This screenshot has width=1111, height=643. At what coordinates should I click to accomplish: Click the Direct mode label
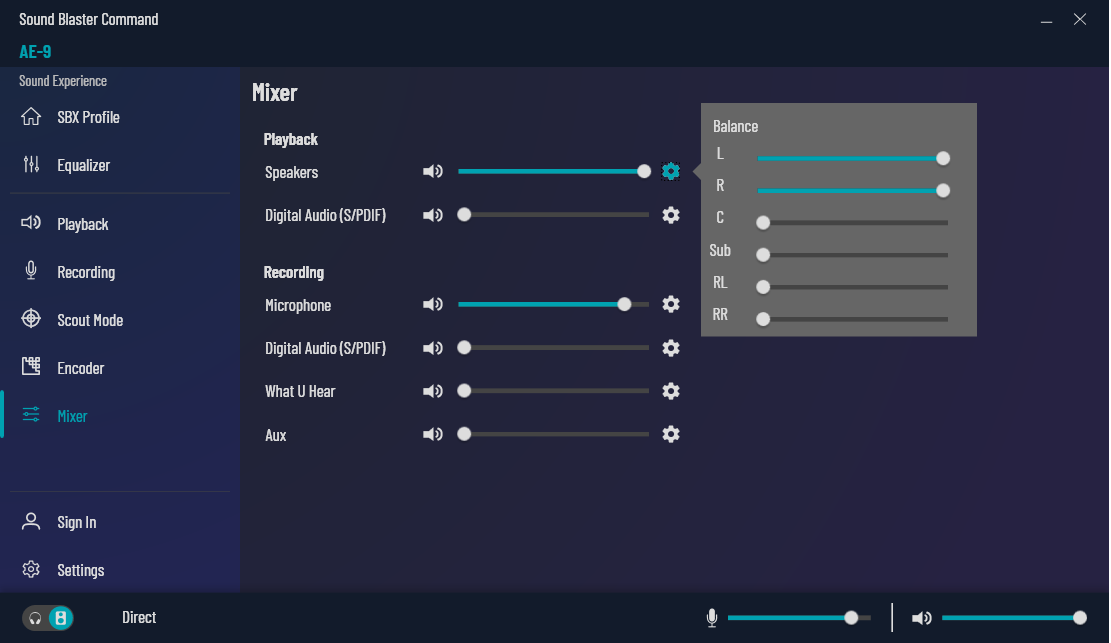tap(139, 618)
